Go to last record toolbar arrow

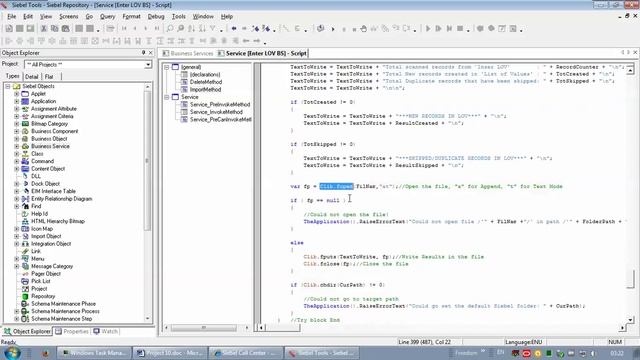tap(157, 29)
